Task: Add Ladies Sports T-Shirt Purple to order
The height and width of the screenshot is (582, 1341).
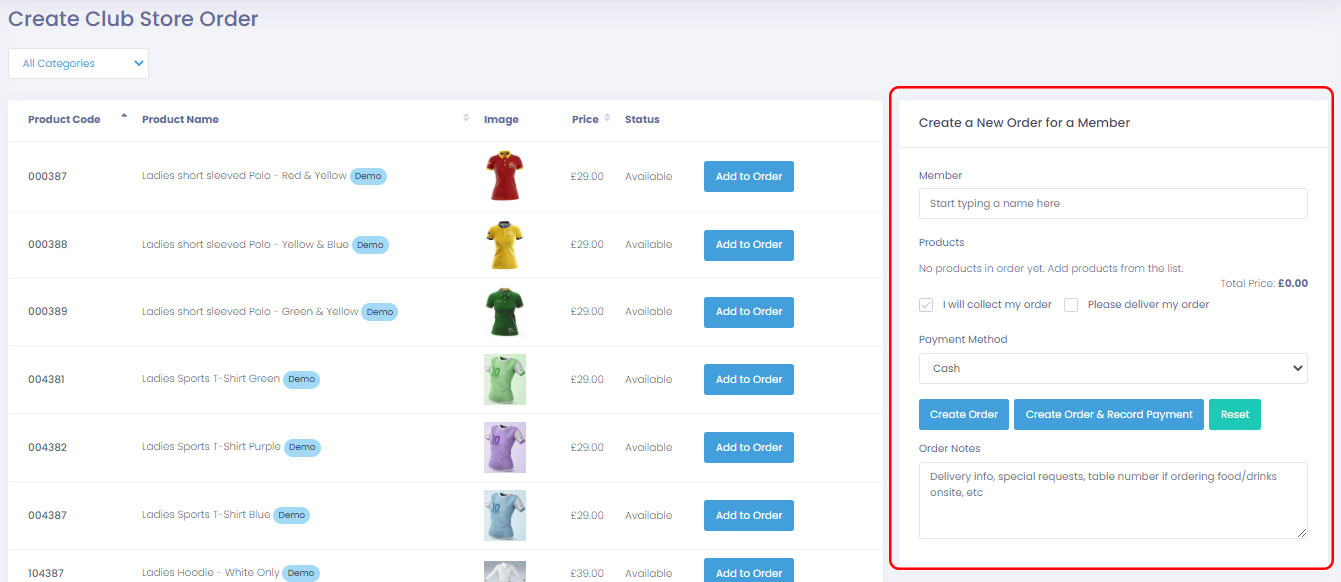Action: [748, 447]
